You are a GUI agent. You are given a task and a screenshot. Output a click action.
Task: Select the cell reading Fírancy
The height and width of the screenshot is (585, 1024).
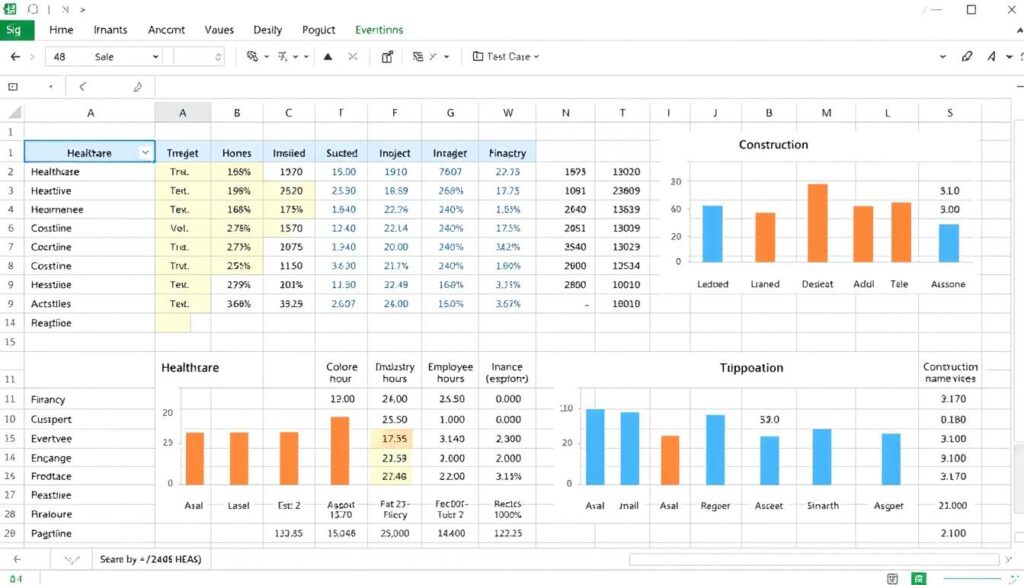tap(89, 400)
